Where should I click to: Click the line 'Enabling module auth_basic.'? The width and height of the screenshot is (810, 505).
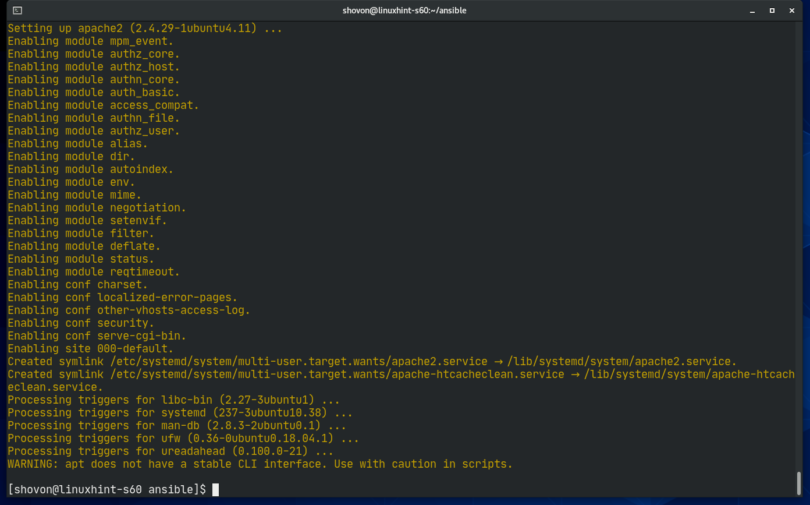[x=94, y=92]
